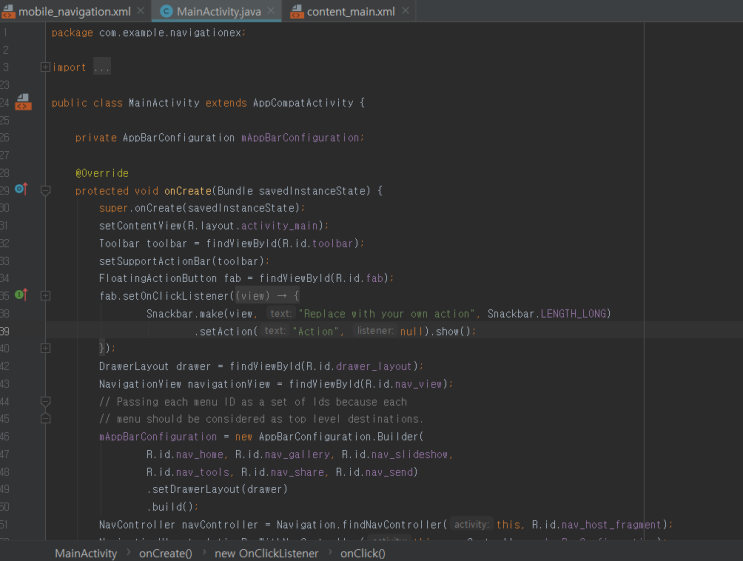Click R.id.nav_tools identifier
The width and height of the screenshot is (743, 561).
click(x=187, y=472)
